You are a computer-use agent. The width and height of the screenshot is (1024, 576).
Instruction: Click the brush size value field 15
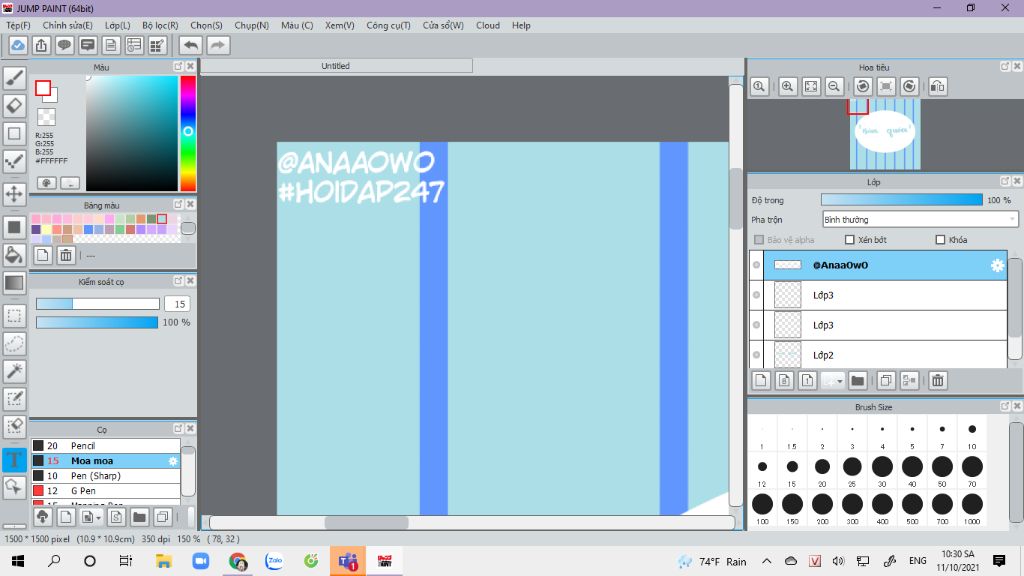178,304
